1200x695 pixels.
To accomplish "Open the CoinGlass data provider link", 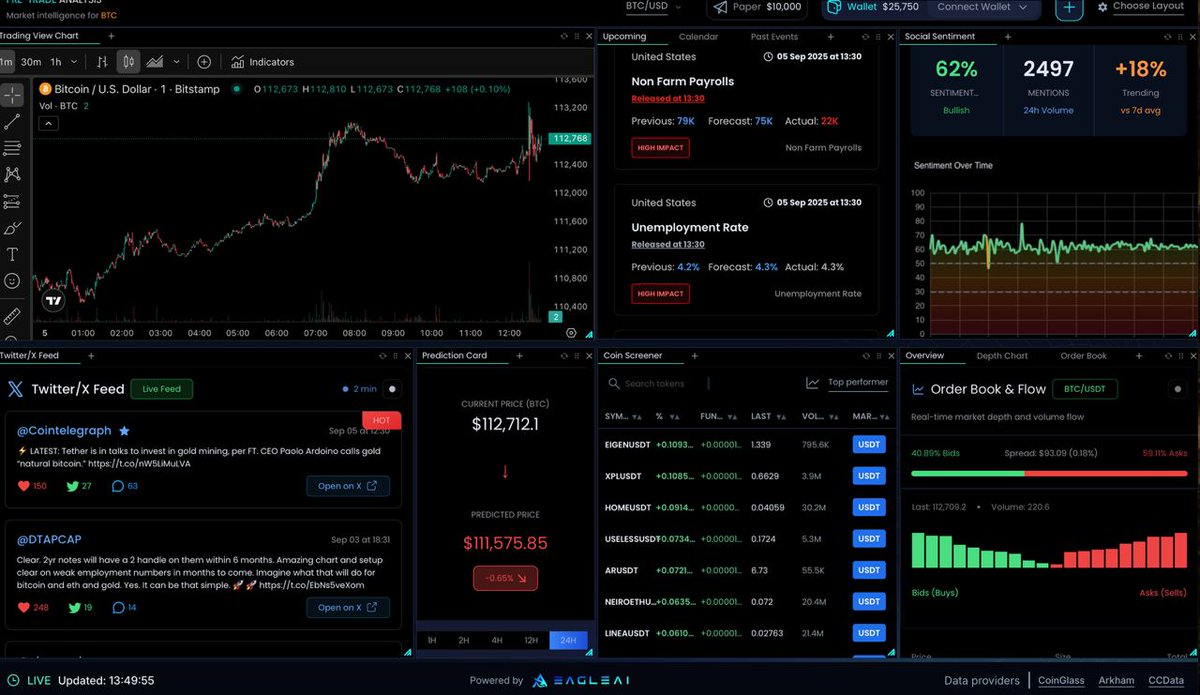I will tap(1062, 681).
